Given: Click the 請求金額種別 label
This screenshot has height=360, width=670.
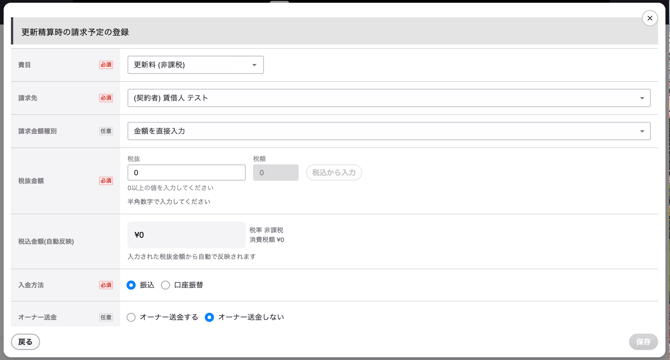Looking at the screenshot, I should pyautogui.click(x=37, y=131).
